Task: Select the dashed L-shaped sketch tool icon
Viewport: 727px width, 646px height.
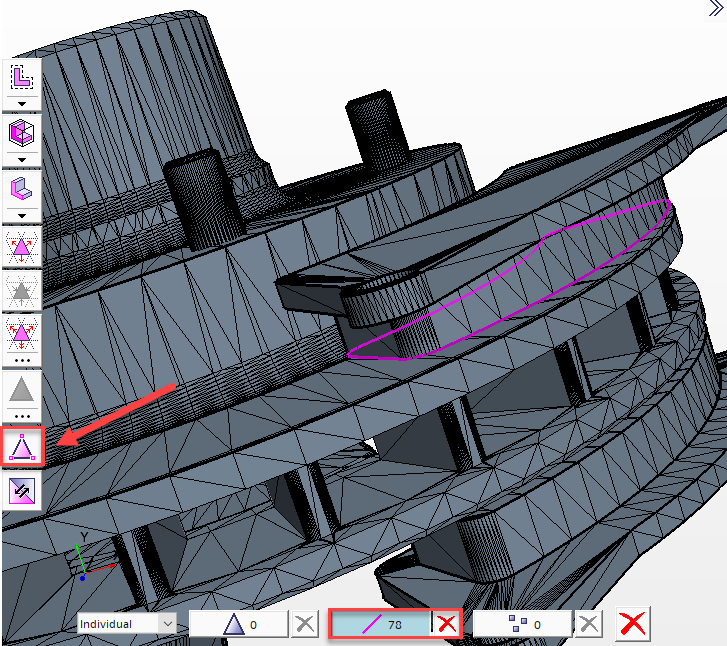Action: [x=22, y=77]
